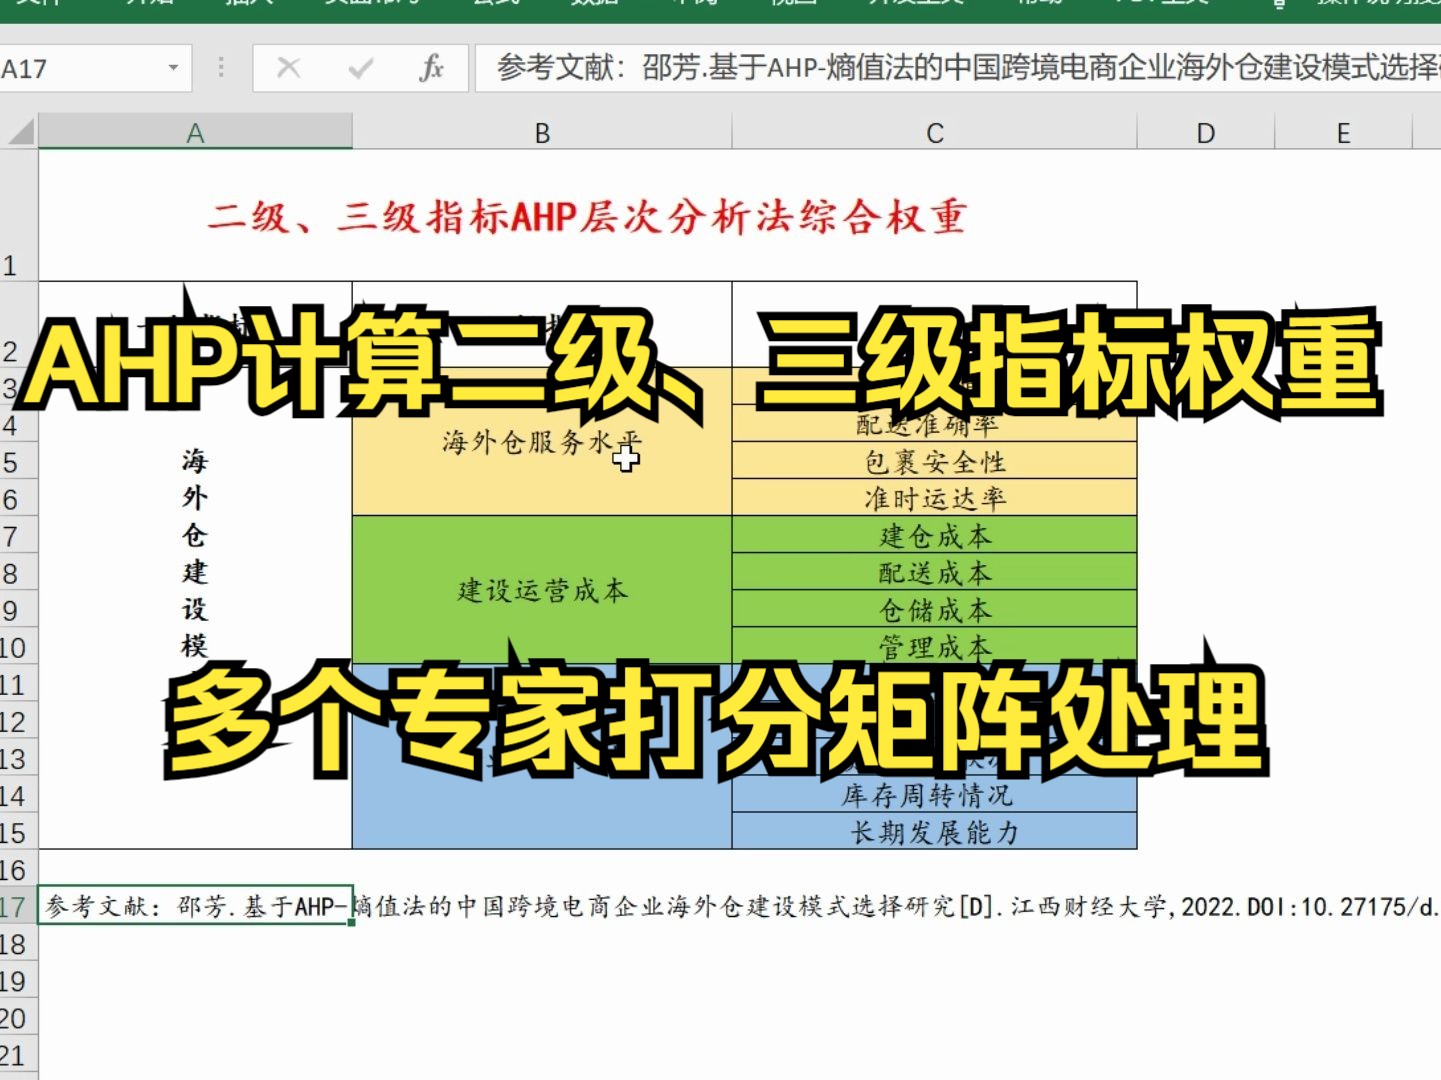The height and width of the screenshot is (1080, 1441).
Task: Select cell 配送成本
Action: coord(934,572)
